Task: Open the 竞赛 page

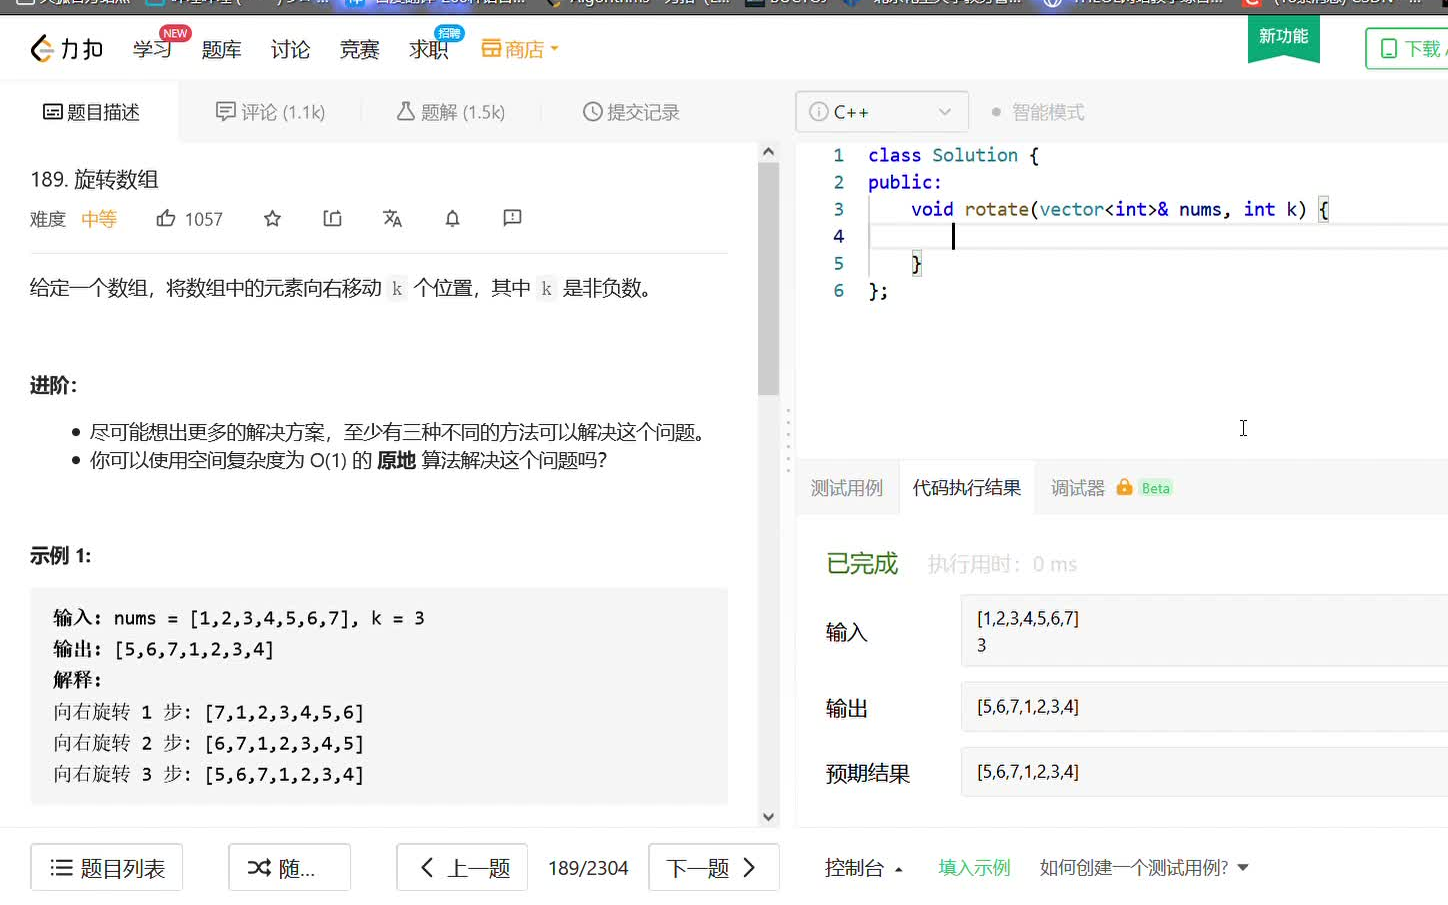Action: [x=359, y=49]
